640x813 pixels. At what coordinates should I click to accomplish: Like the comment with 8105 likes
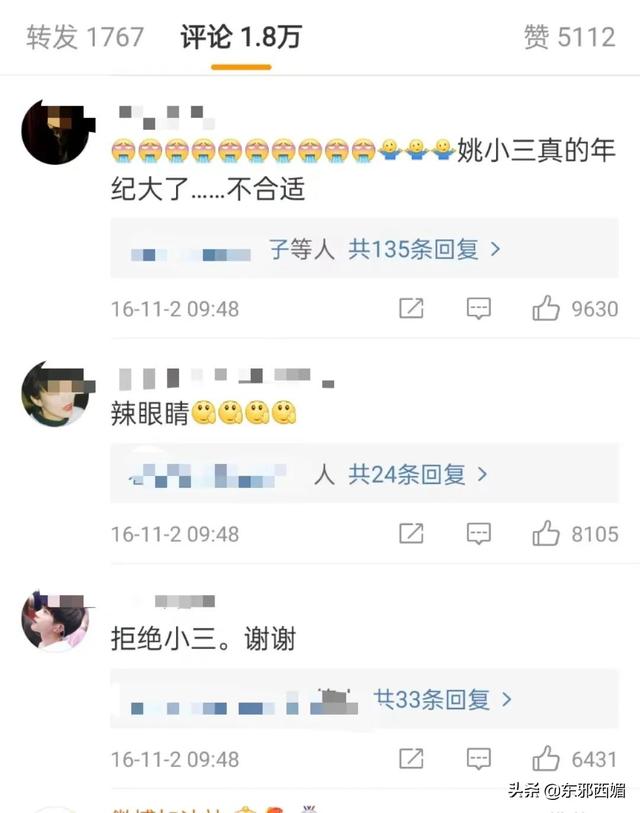click(546, 533)
